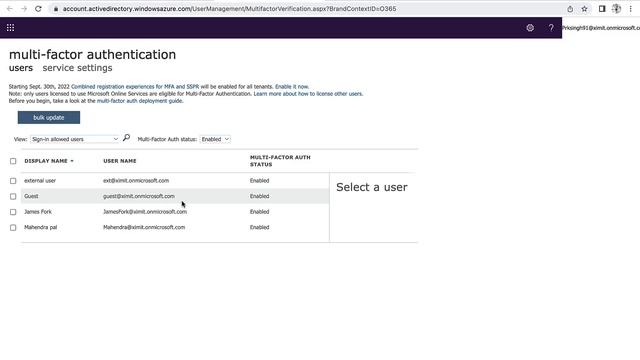640x360 pixels.
Task: Click the Enable it now link
Action: 292,87
